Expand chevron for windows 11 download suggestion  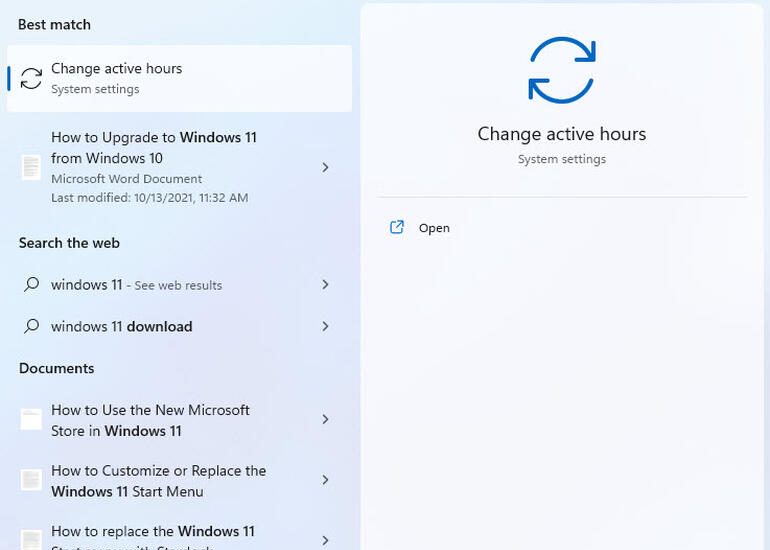point(325,326)
